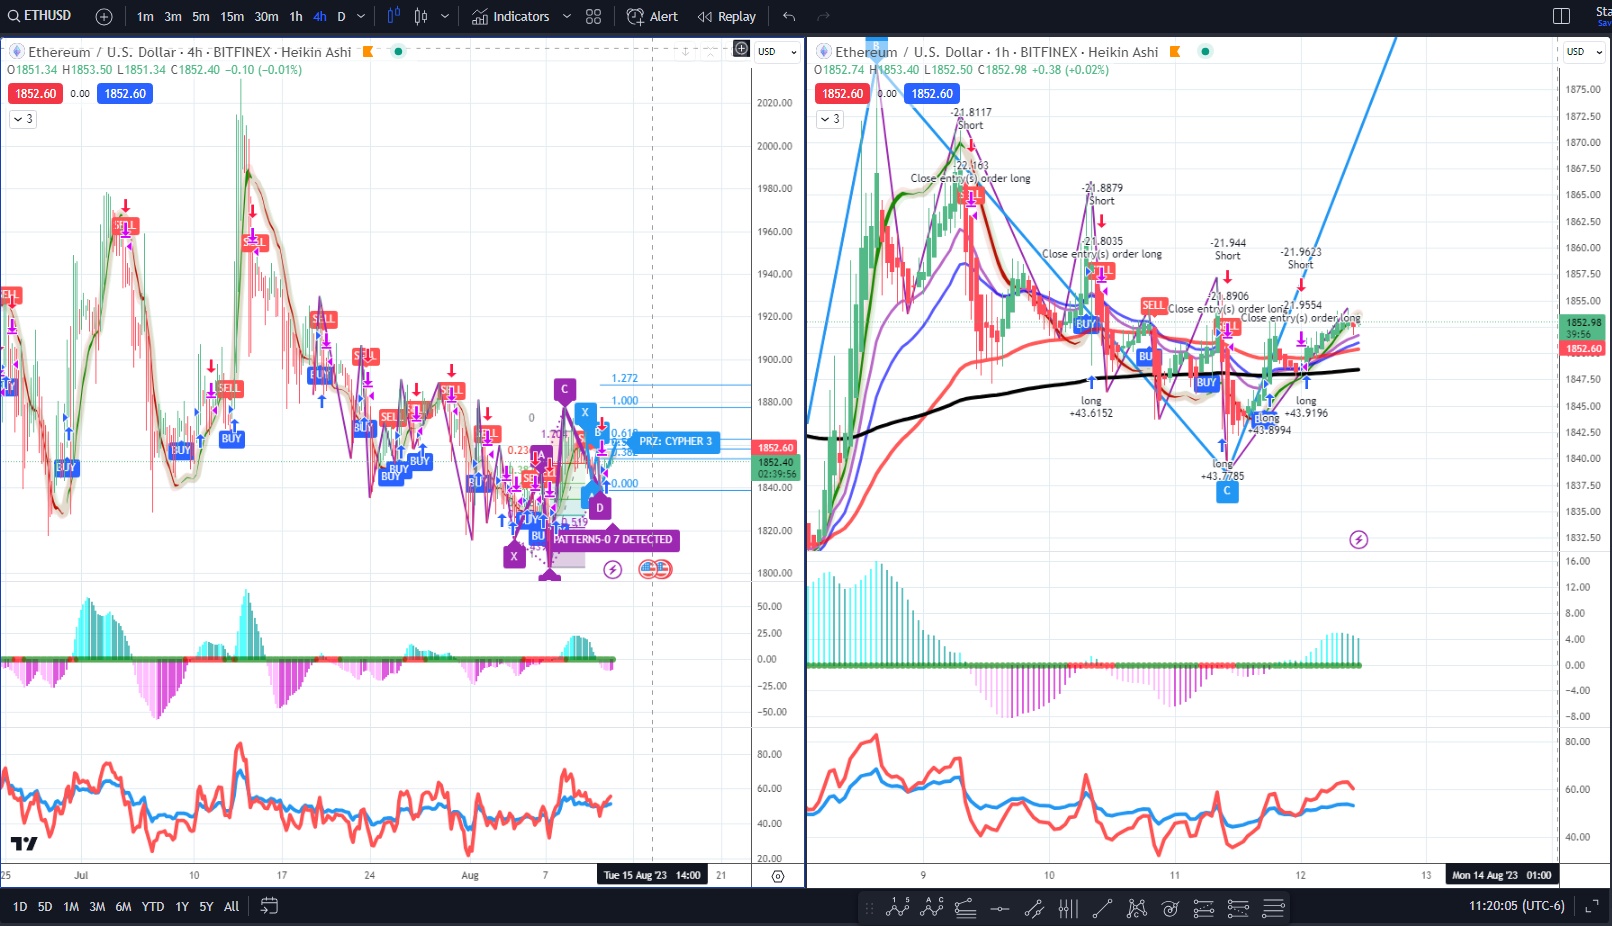Select the active 4h timeframe
Viewport: 1612px width, 926px height.
click(x=320, y=16)
